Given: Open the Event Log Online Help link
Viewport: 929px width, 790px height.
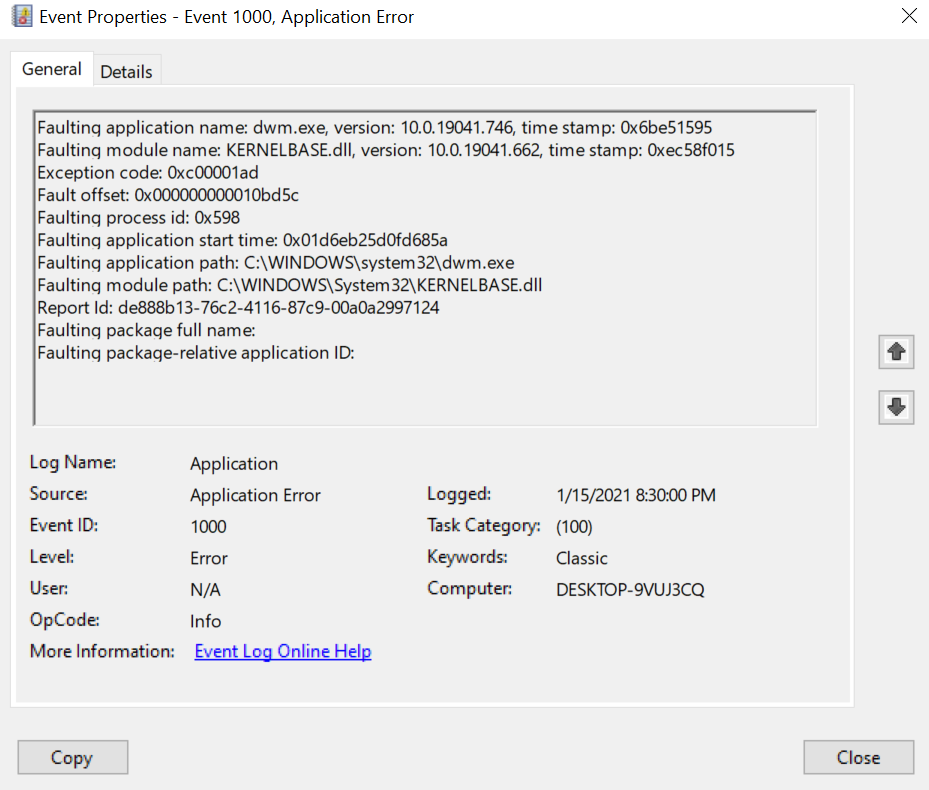Looking at the screenshot, I should pyautogui.click(x=282, y=651).
